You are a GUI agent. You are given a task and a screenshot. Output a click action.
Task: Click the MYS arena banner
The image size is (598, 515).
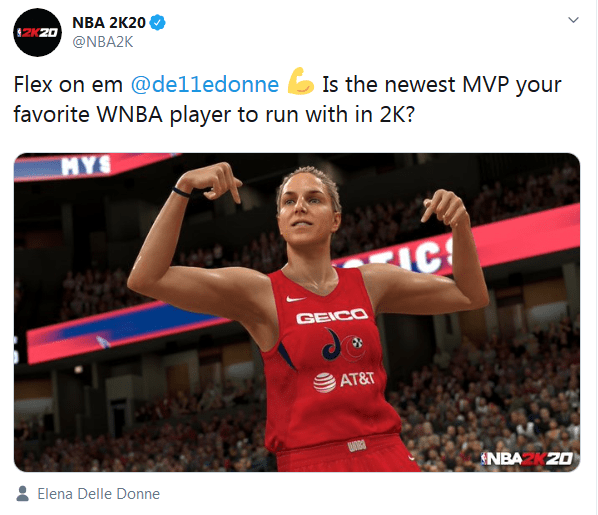tap(85, 166)
